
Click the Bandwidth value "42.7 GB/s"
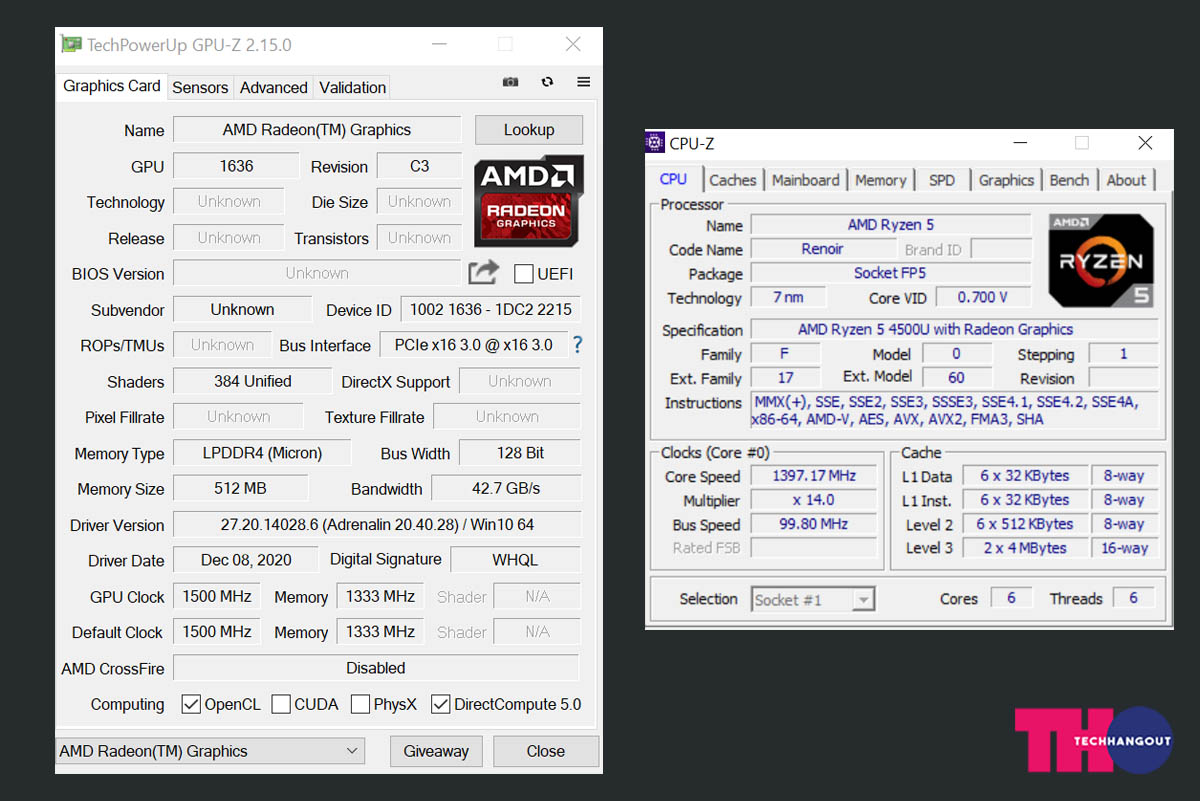(x=506, y=489)
